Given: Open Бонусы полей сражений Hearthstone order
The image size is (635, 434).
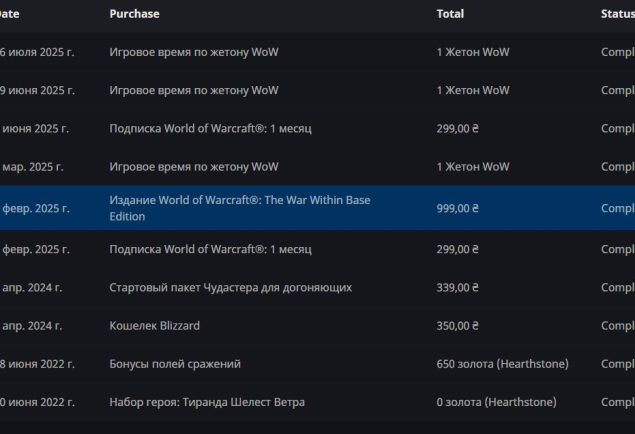Looking at the screenshot, I should pyautogui.click(x=318, y=364).
